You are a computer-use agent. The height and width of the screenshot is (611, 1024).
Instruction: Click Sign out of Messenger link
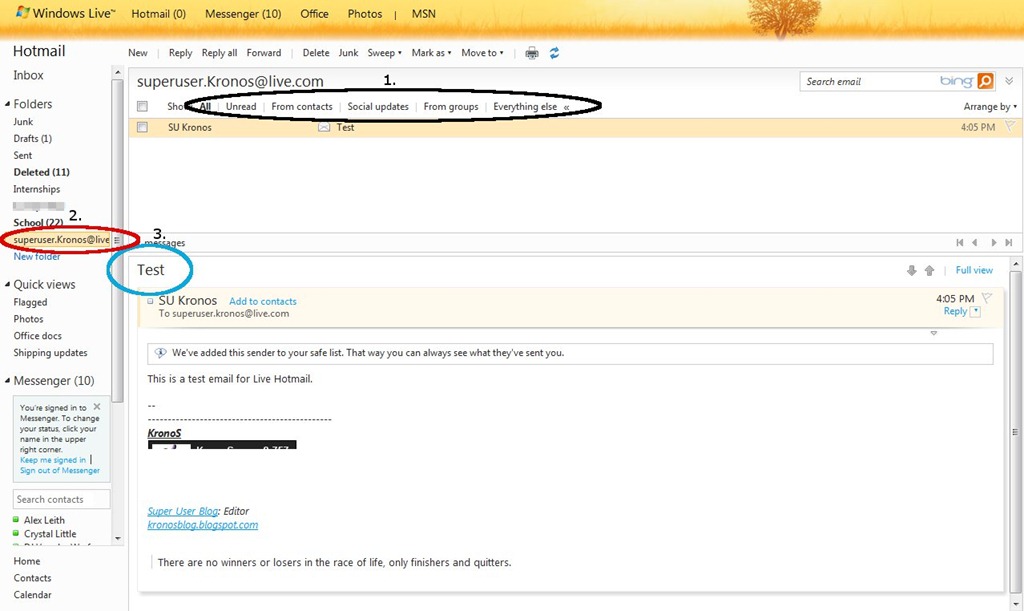click(59, 470)
